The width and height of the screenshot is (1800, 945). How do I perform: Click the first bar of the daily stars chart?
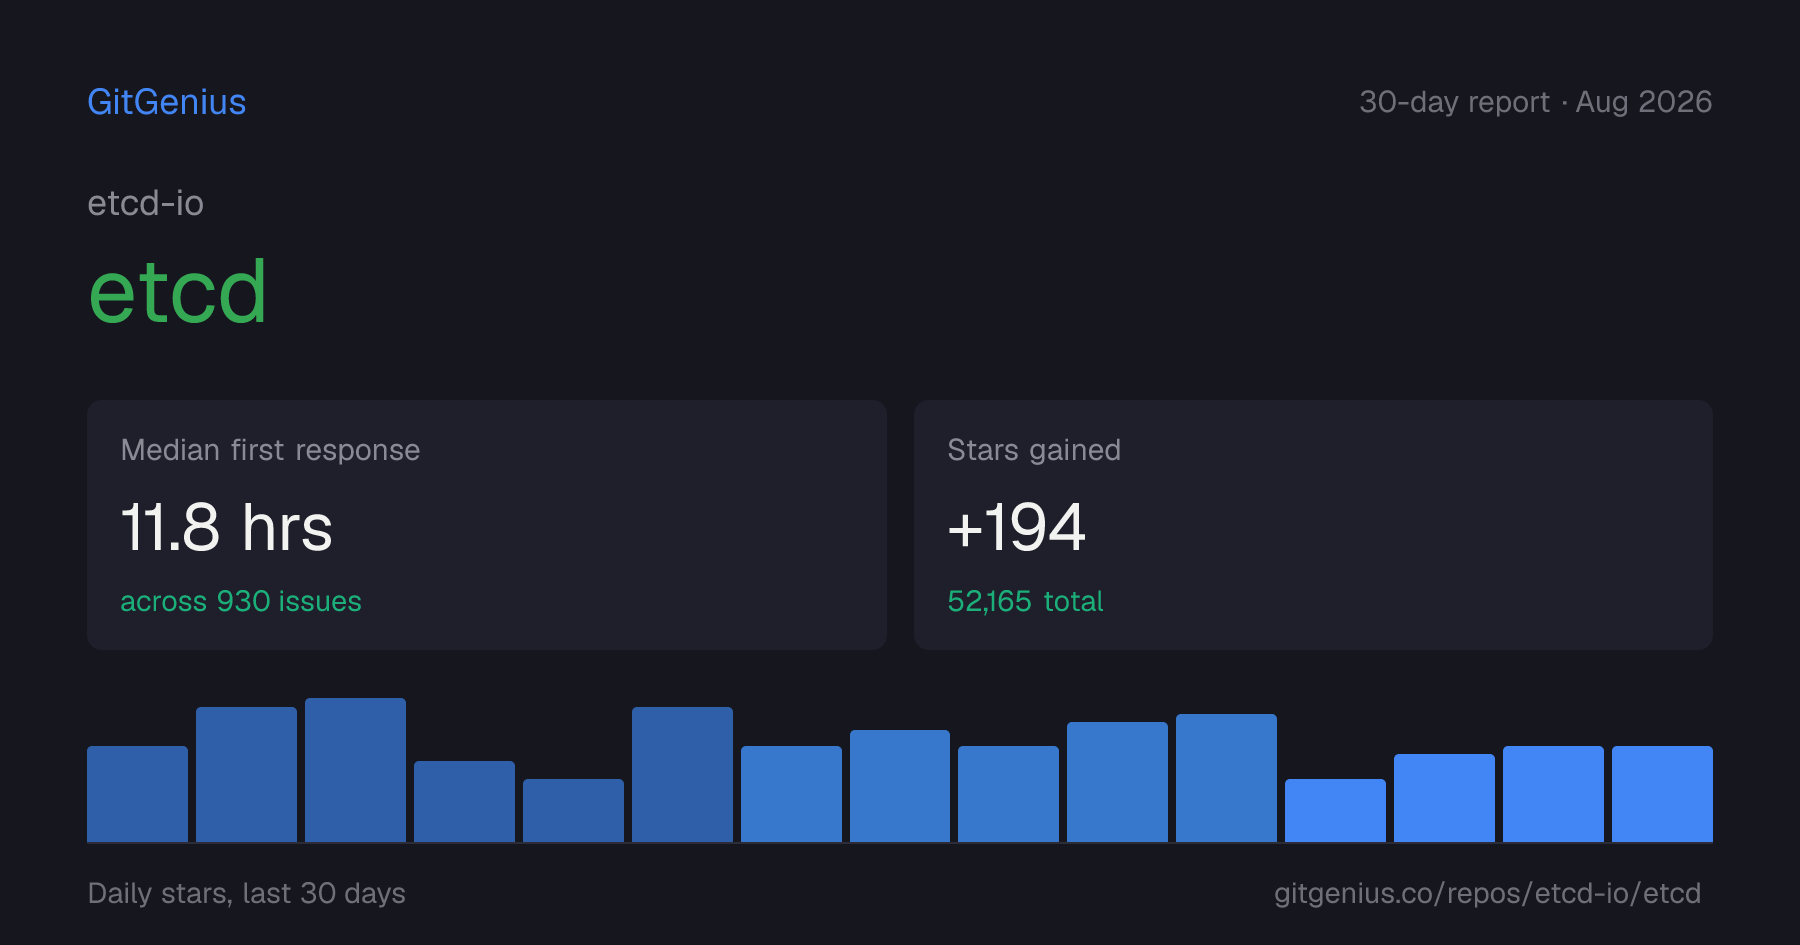pos(137,794)
